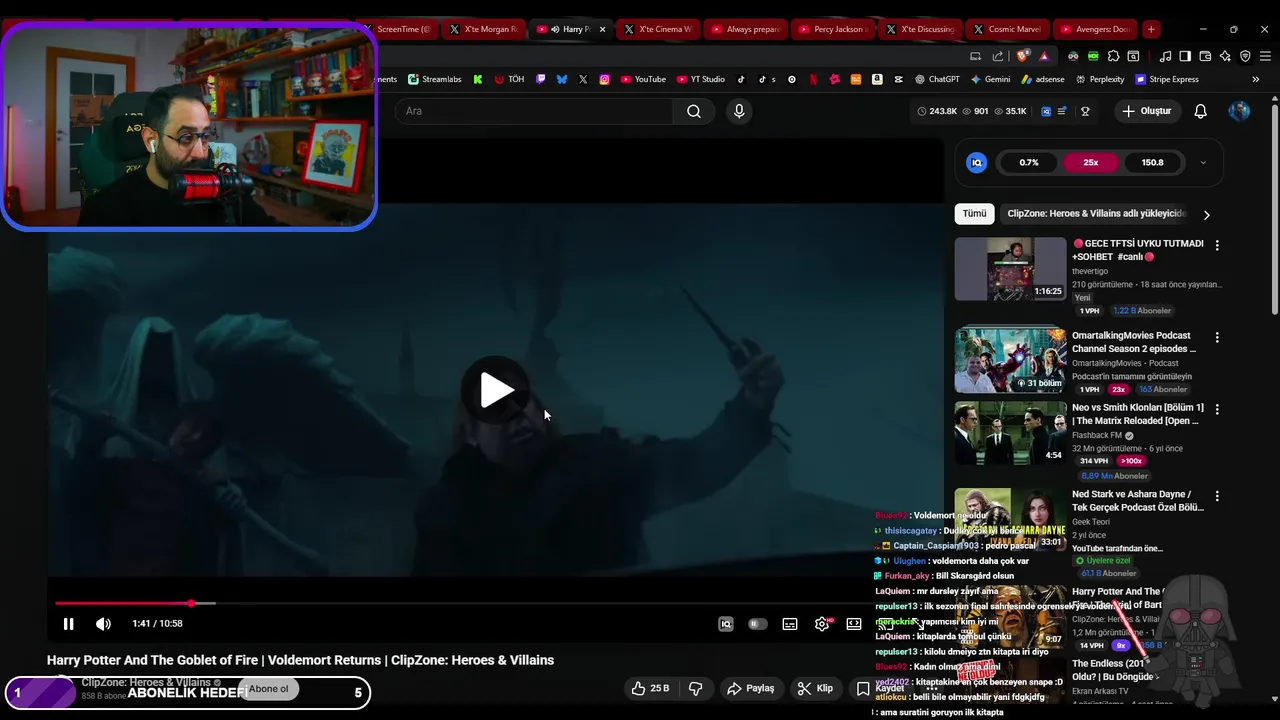Switch to the Avengers: Doom browser tab

point(1094,29)
